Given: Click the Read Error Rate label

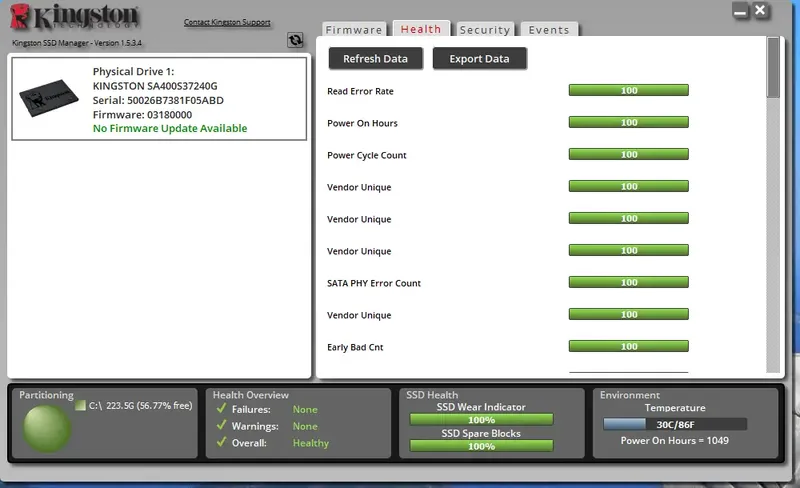Looking at the screenshot, I should tap(360, 91).
